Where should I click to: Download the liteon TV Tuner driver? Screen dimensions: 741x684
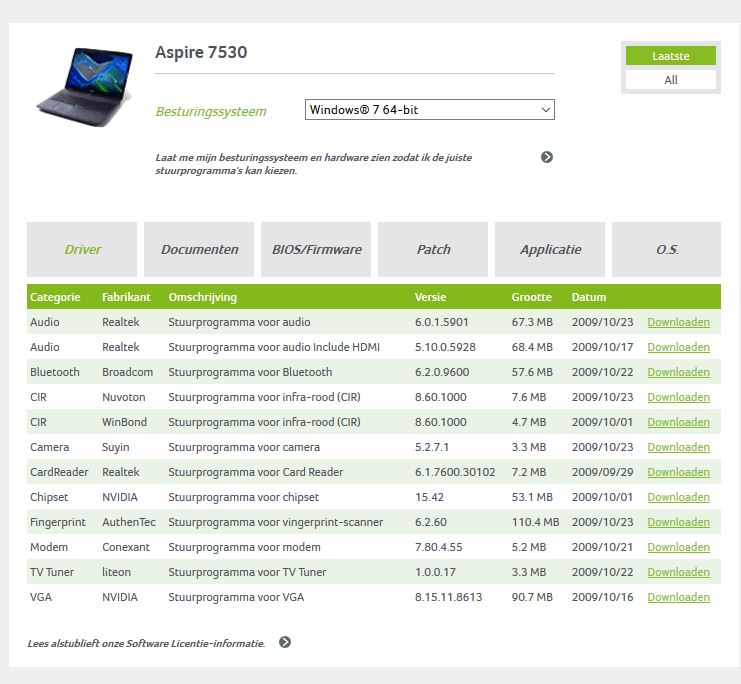pos(678,572)
